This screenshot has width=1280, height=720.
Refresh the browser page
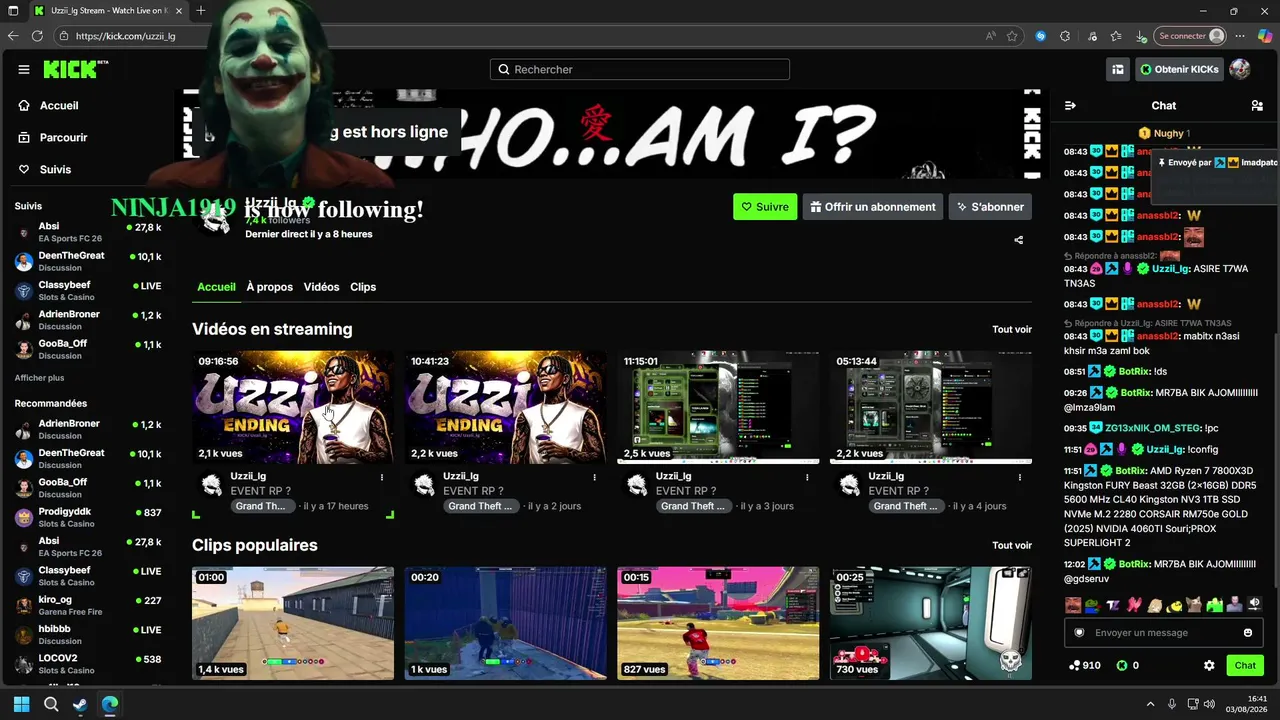click(37, 36)
